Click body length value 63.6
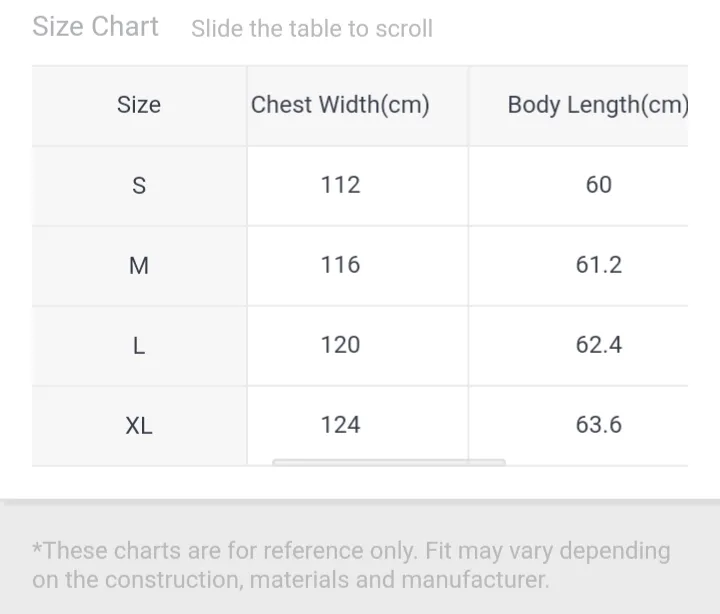This screenshot has height=614, width=720. click(599, 424)
